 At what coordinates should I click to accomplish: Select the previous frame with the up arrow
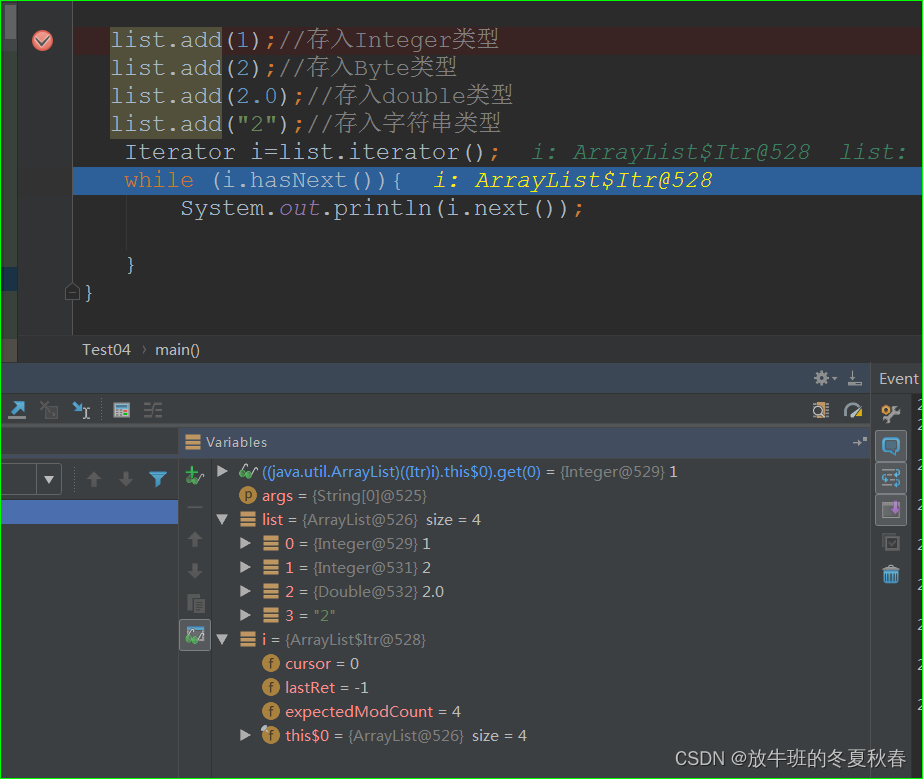pos(94,479)
